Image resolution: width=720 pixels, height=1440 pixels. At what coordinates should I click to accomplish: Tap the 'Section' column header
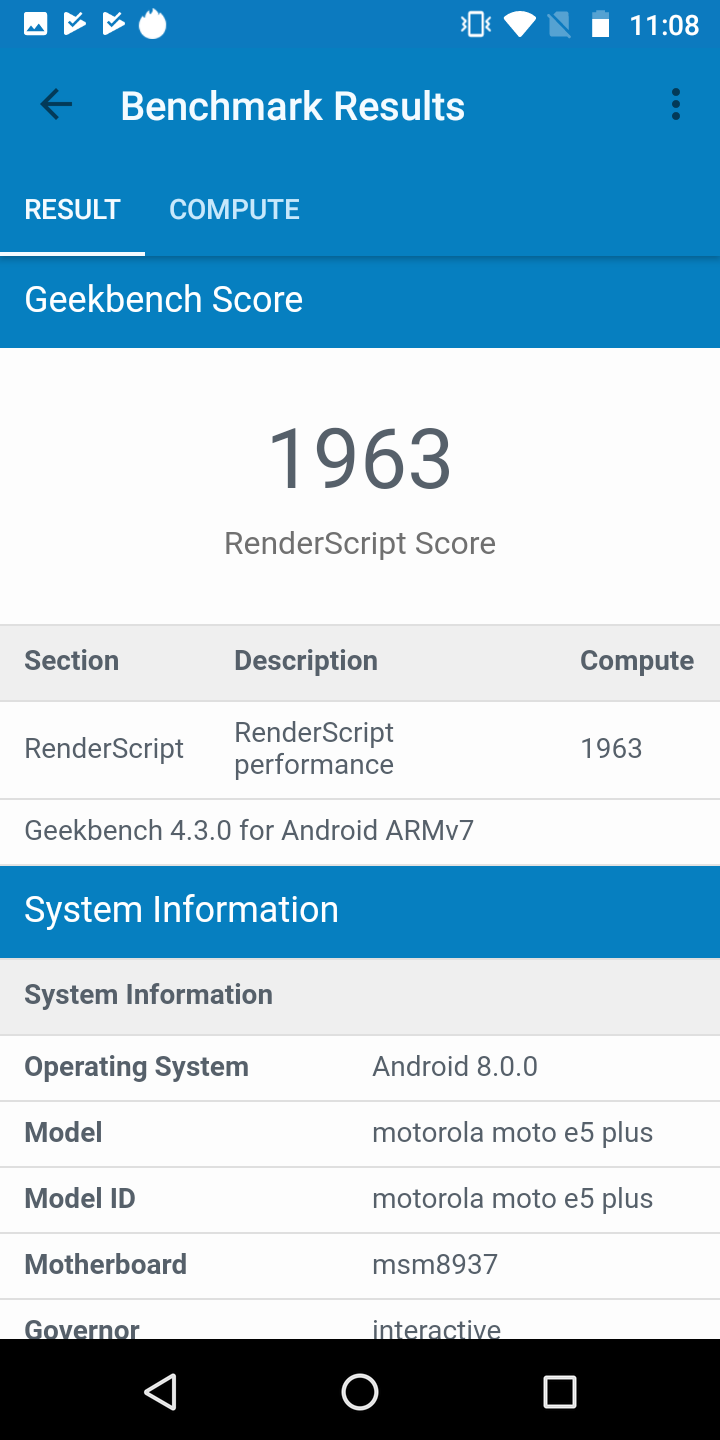71,660
